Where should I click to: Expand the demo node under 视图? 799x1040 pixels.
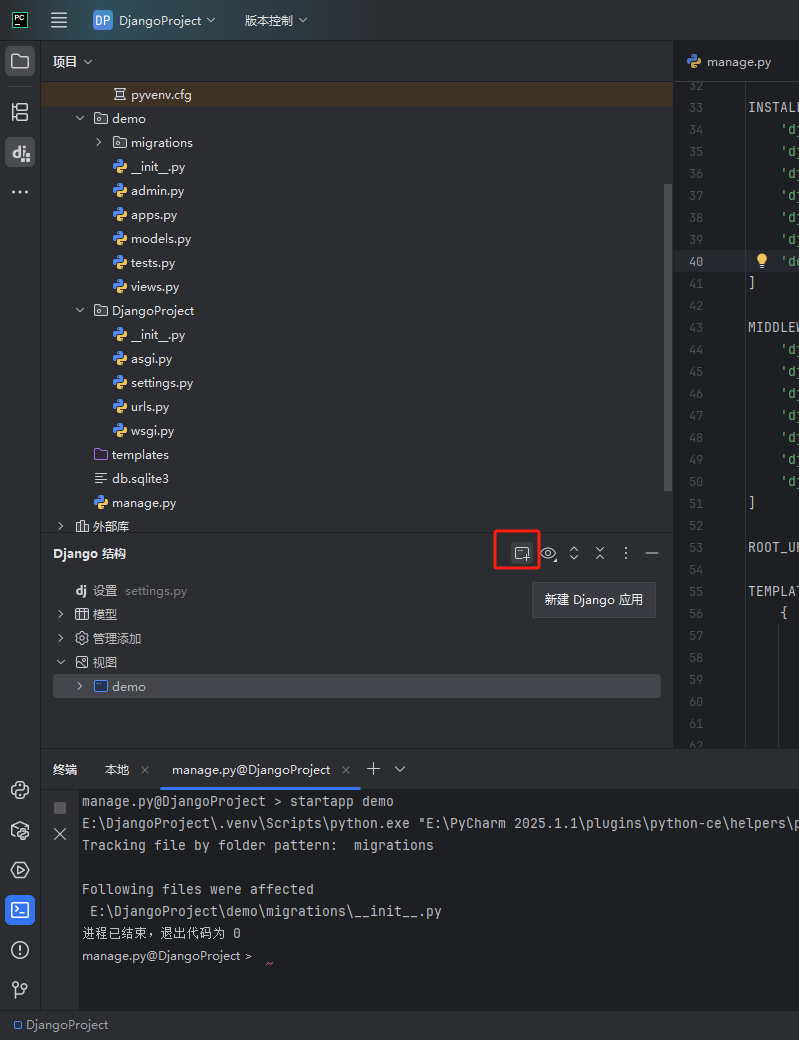[80, 686]
